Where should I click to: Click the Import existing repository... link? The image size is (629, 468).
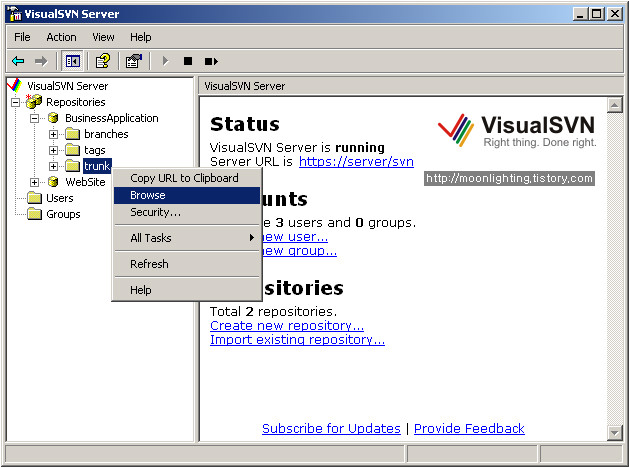click(297, 340)
